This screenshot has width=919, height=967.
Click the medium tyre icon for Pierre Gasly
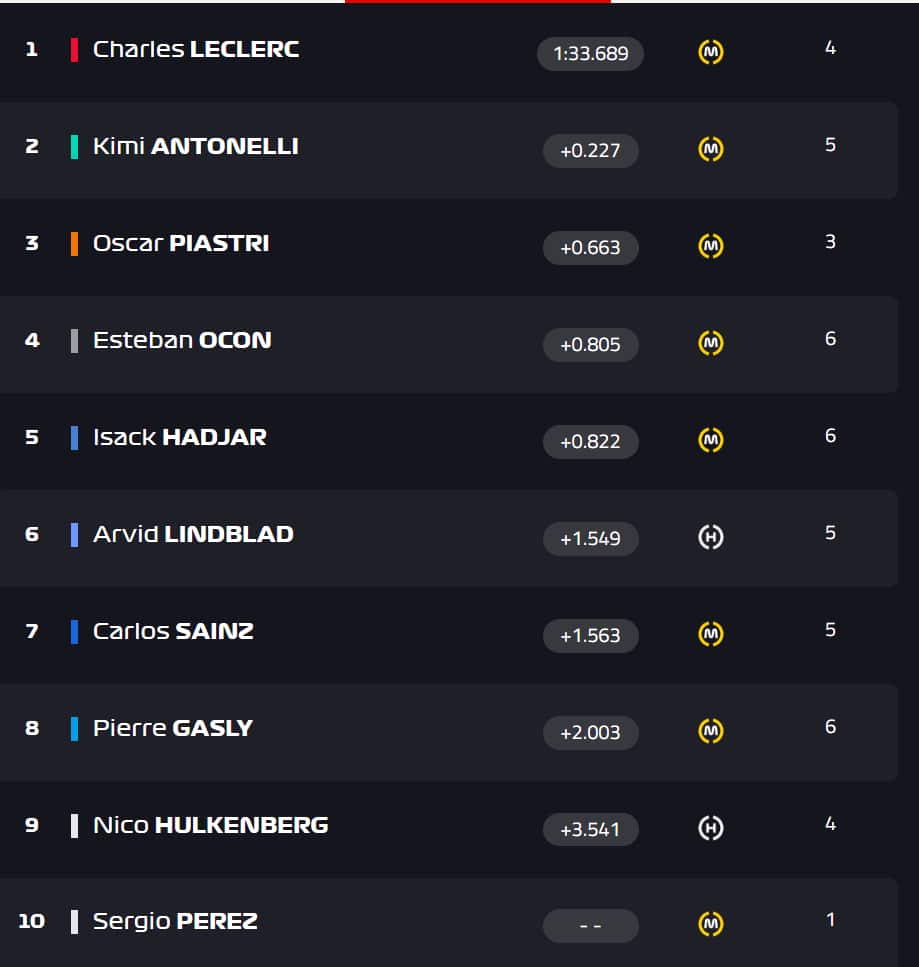[710, 731]
